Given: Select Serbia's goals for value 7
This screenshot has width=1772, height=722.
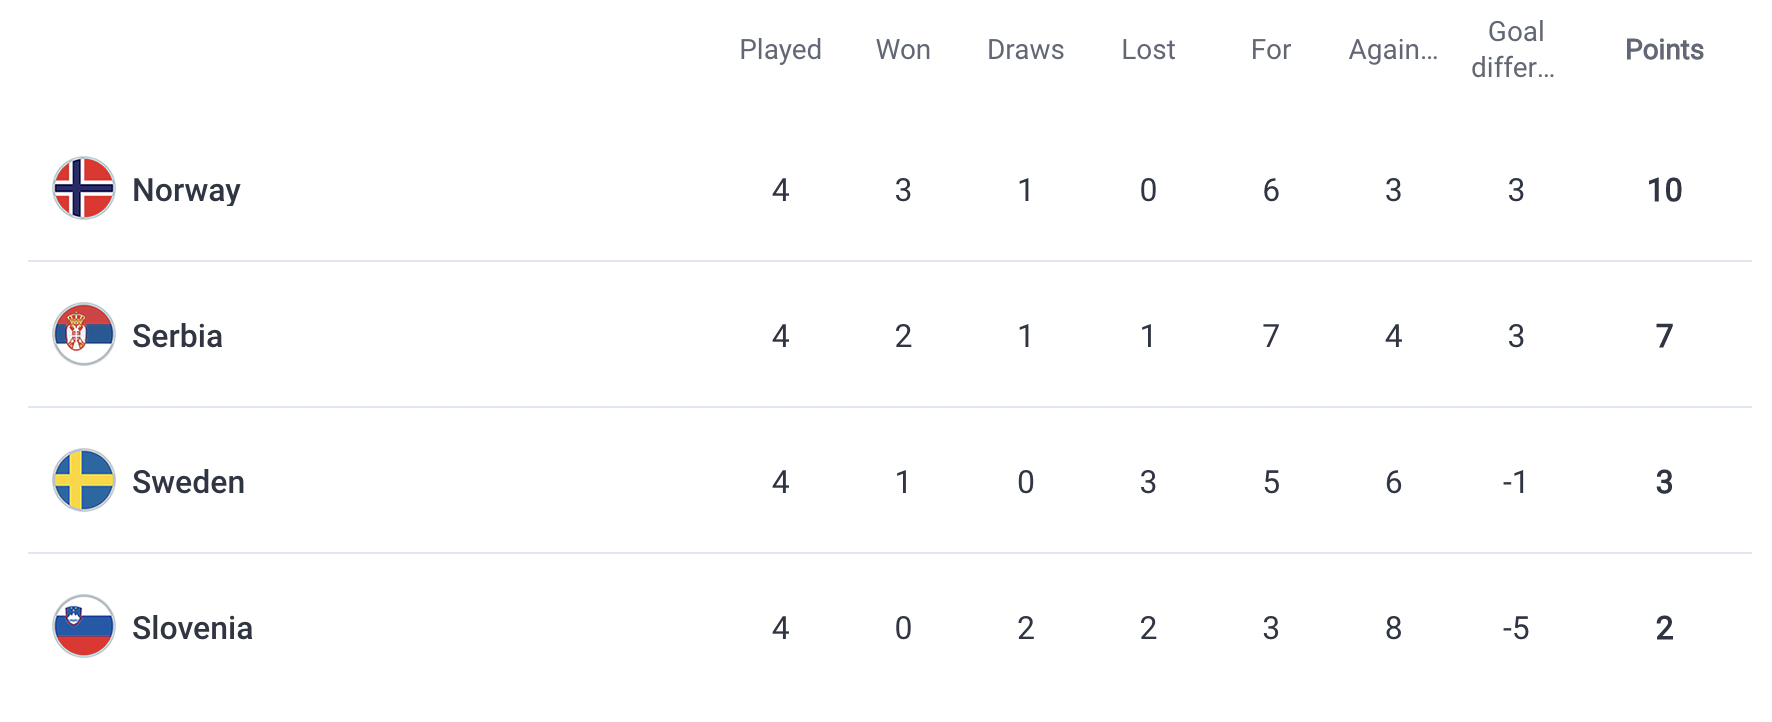Looking at the screenshot, I should pos(1271,336).
